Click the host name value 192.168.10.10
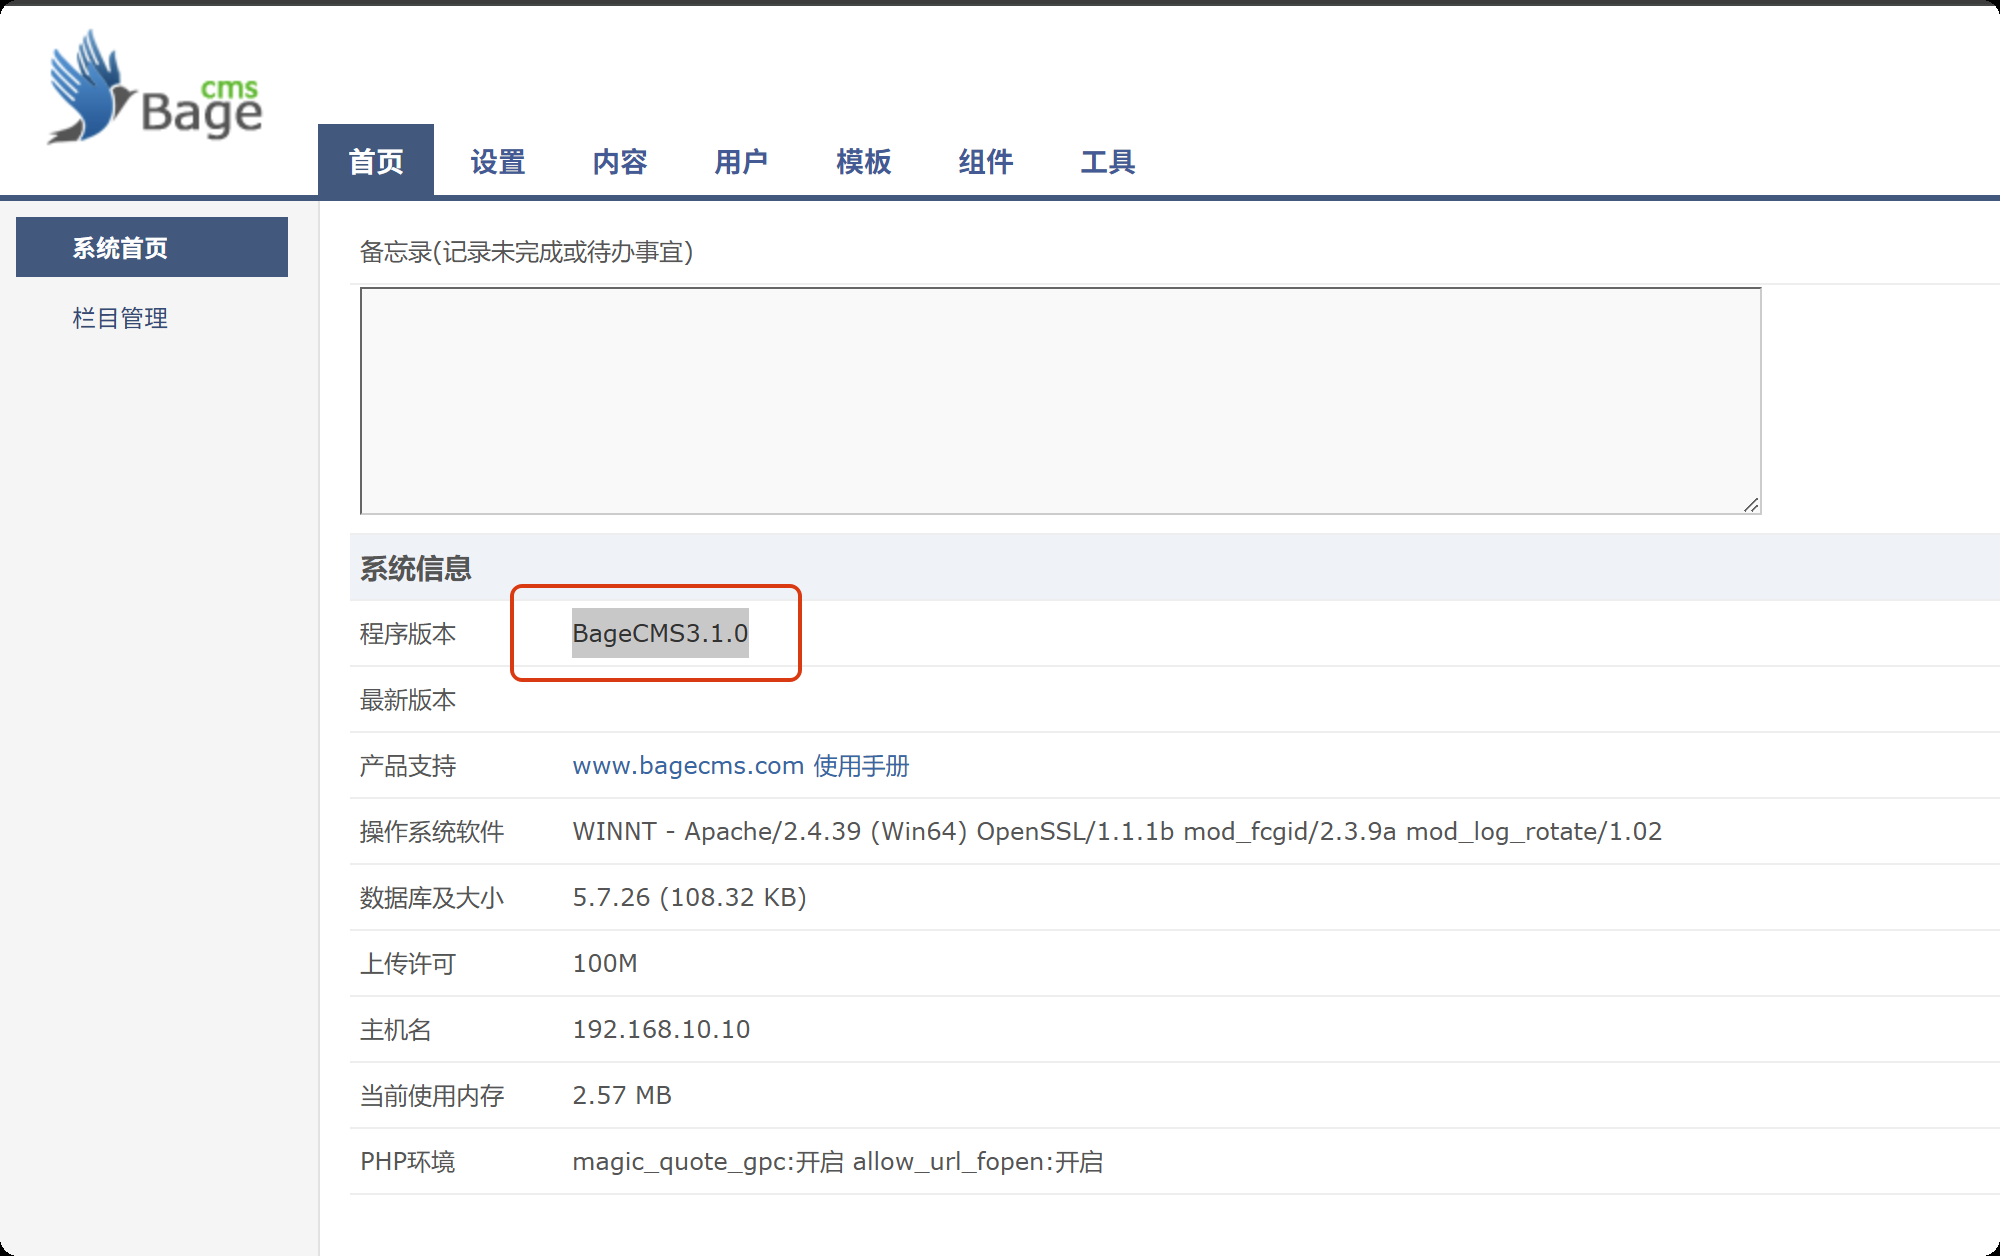Viewport: 2000px width, 1256px height. 661,1029
